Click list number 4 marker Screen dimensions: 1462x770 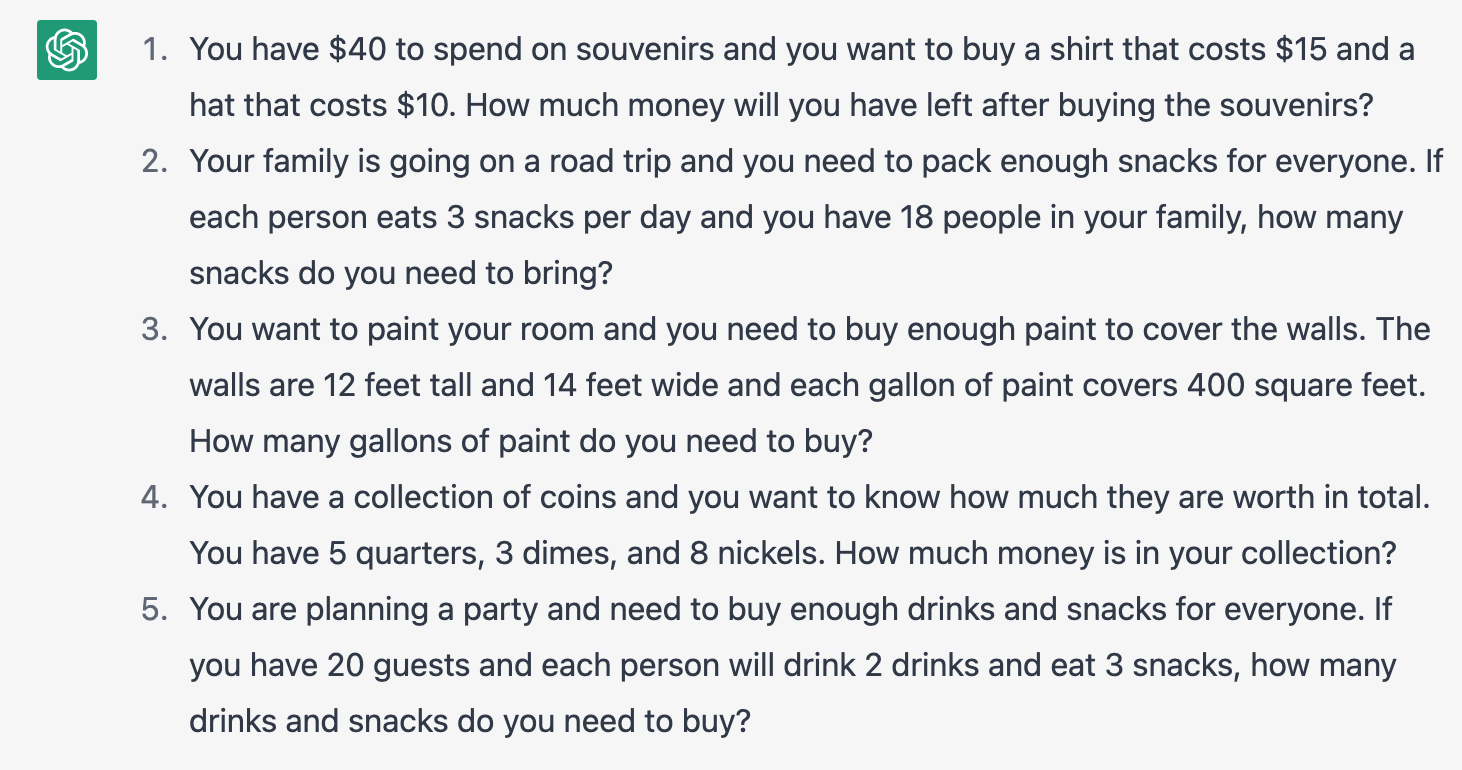point(154,497)
